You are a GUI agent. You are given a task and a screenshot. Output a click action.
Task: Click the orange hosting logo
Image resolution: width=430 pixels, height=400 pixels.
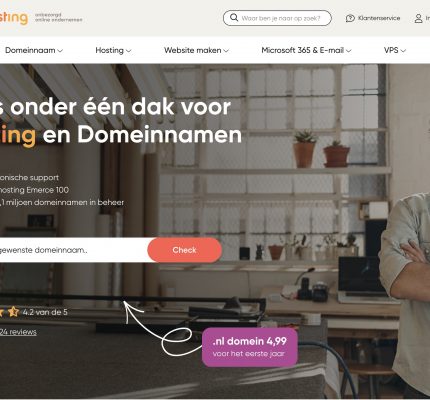click(13, 18)
